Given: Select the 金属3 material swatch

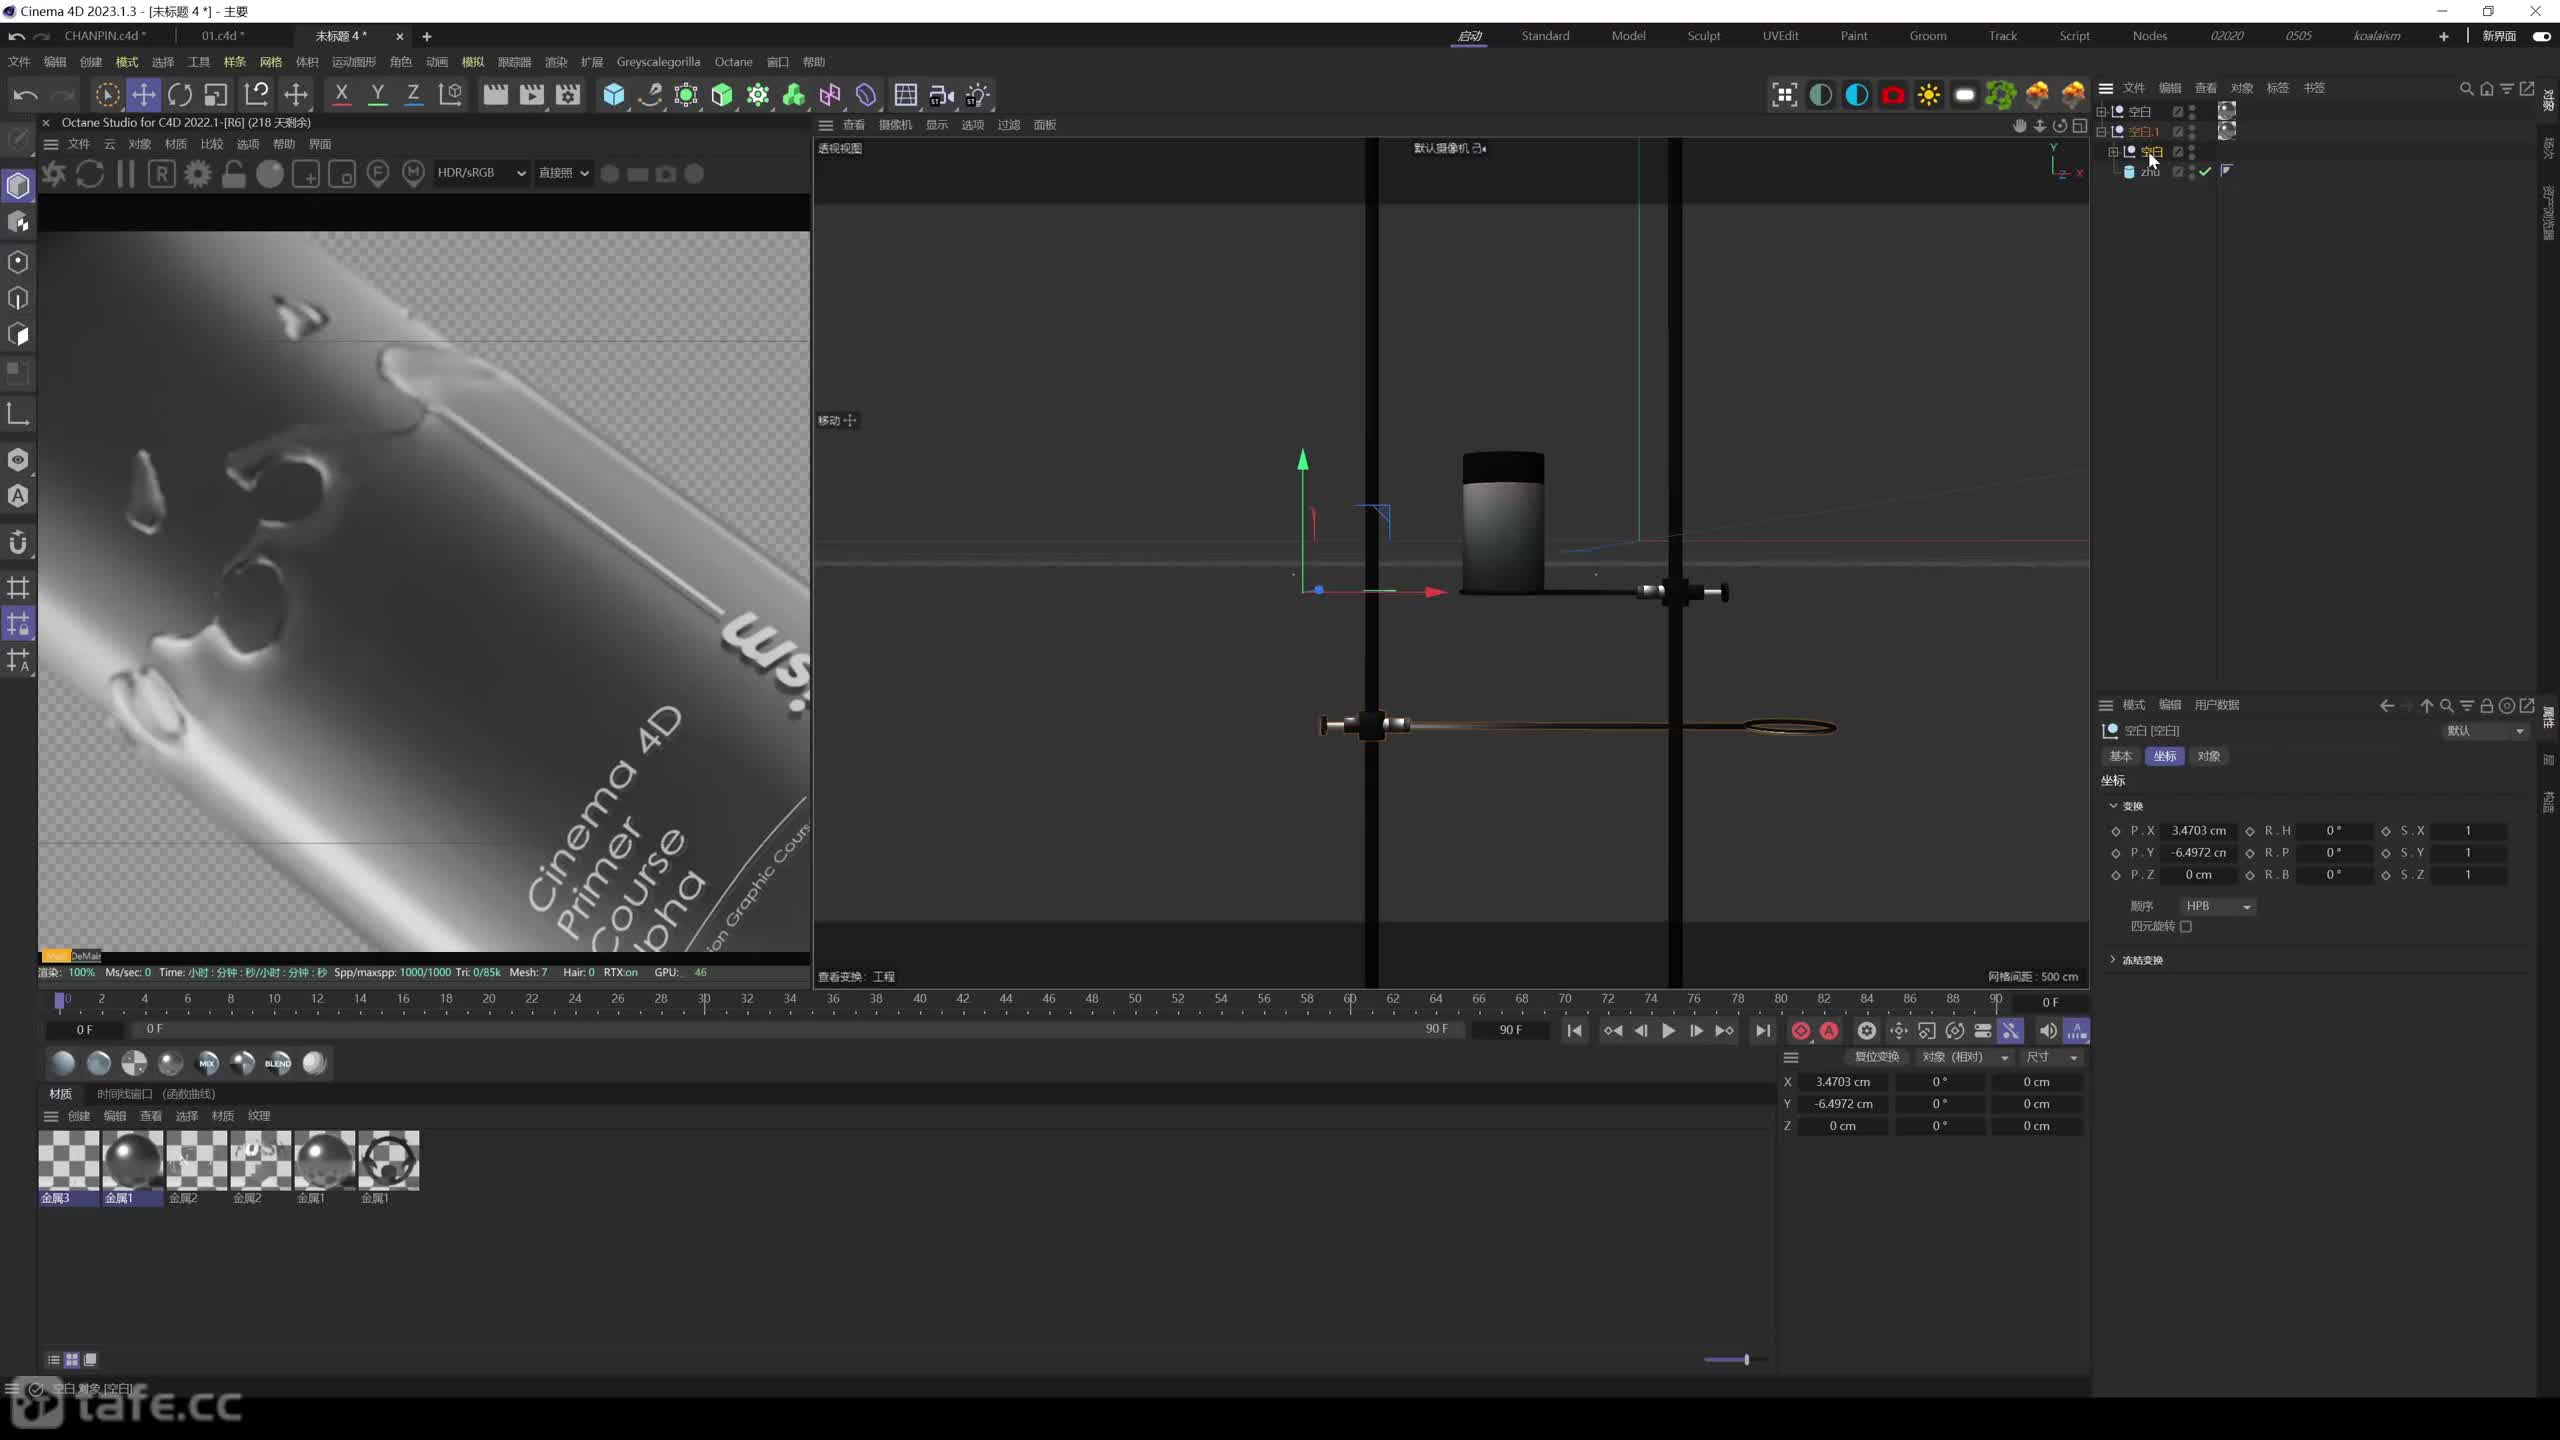Looking at the screenshot, I should (69, 1168).
